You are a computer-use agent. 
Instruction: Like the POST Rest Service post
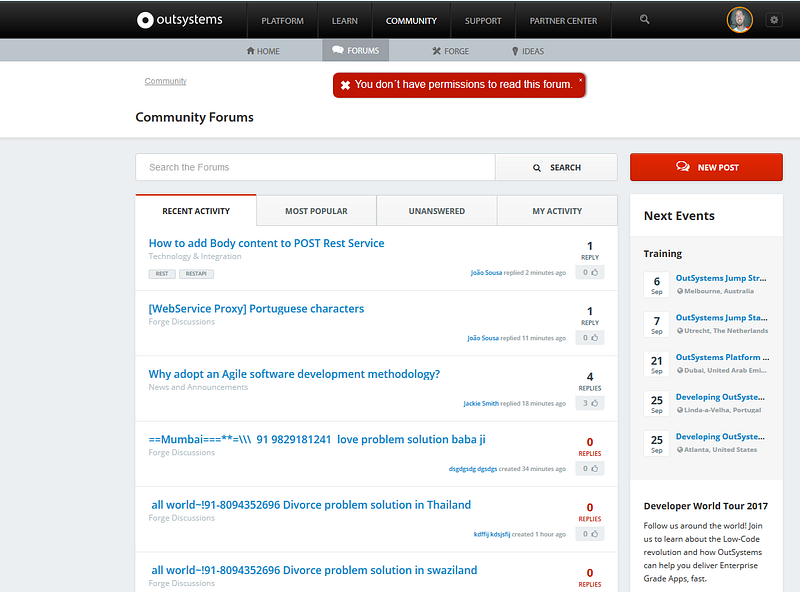(x=590, y=273)
